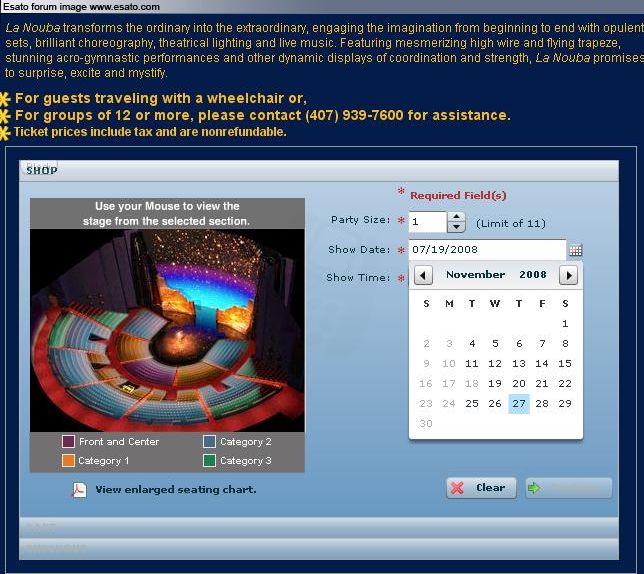Screen dimensions: 644x574
Task: Pick November 14 on calendar
Action: tap(542, 364)
